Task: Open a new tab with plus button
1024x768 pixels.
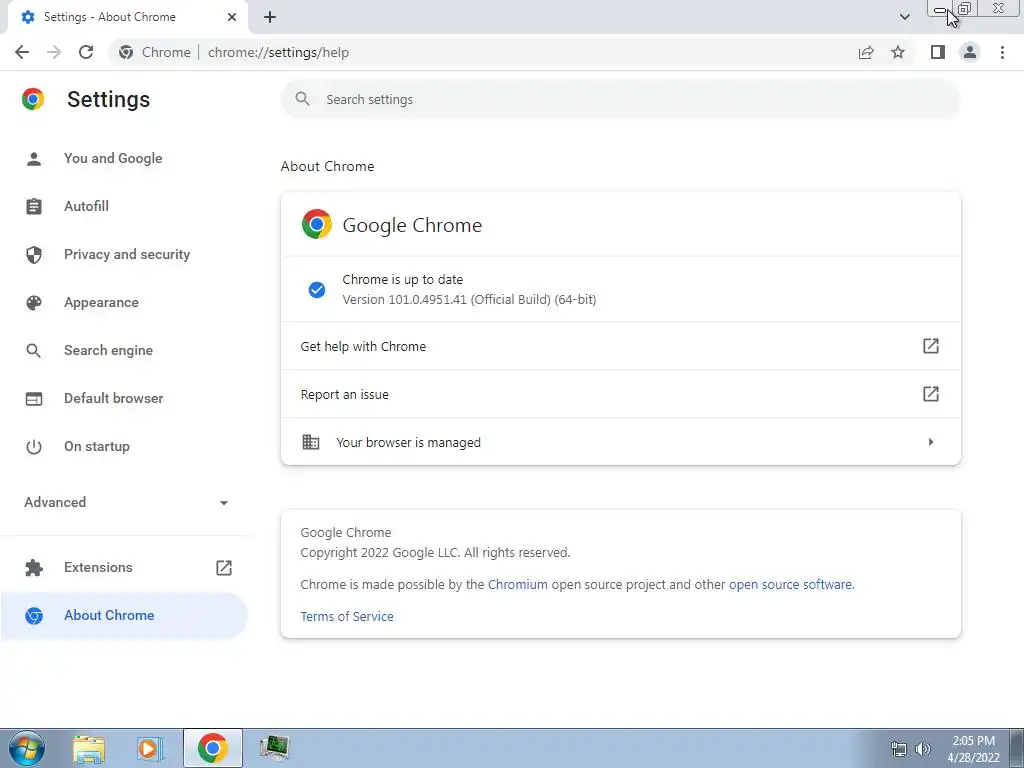Action: 270,17
